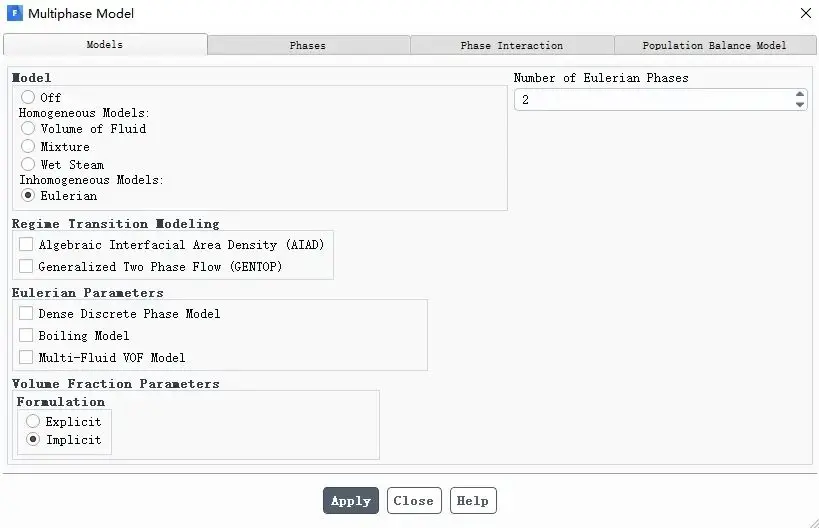
Task: Pick the Wet Steam model option
Action: (28, 164)
